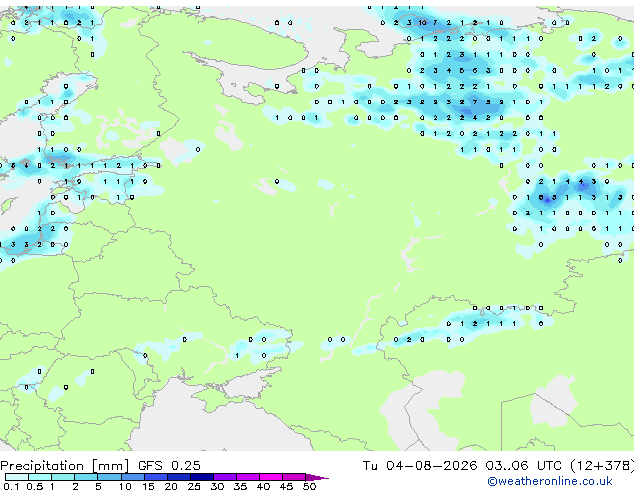
Task: Click the legend label "45"
Action: 286,486
